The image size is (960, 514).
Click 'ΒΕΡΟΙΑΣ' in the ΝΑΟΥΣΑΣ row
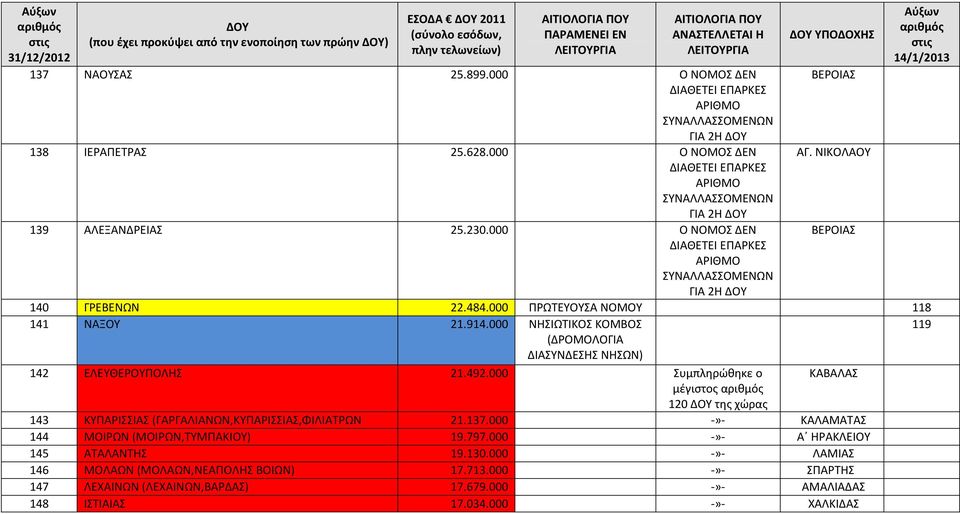831,75
